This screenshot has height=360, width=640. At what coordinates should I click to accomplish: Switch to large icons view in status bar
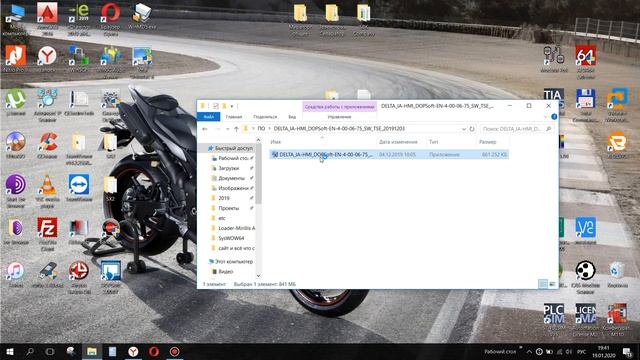[552, 284]
